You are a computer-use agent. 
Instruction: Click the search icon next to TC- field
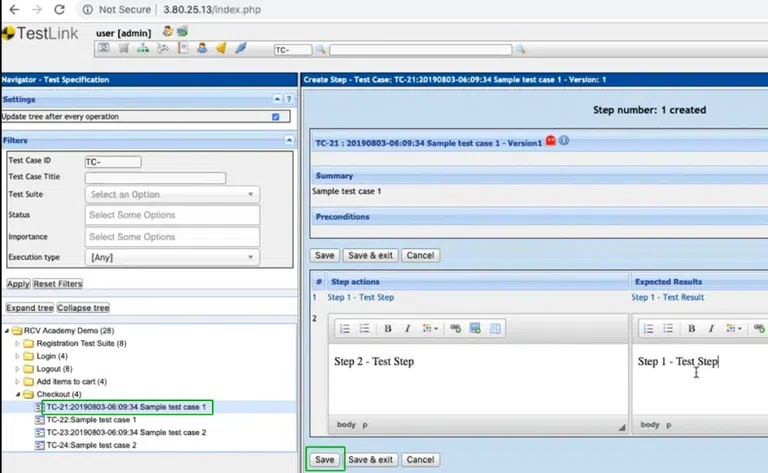(x=320, y=49)
